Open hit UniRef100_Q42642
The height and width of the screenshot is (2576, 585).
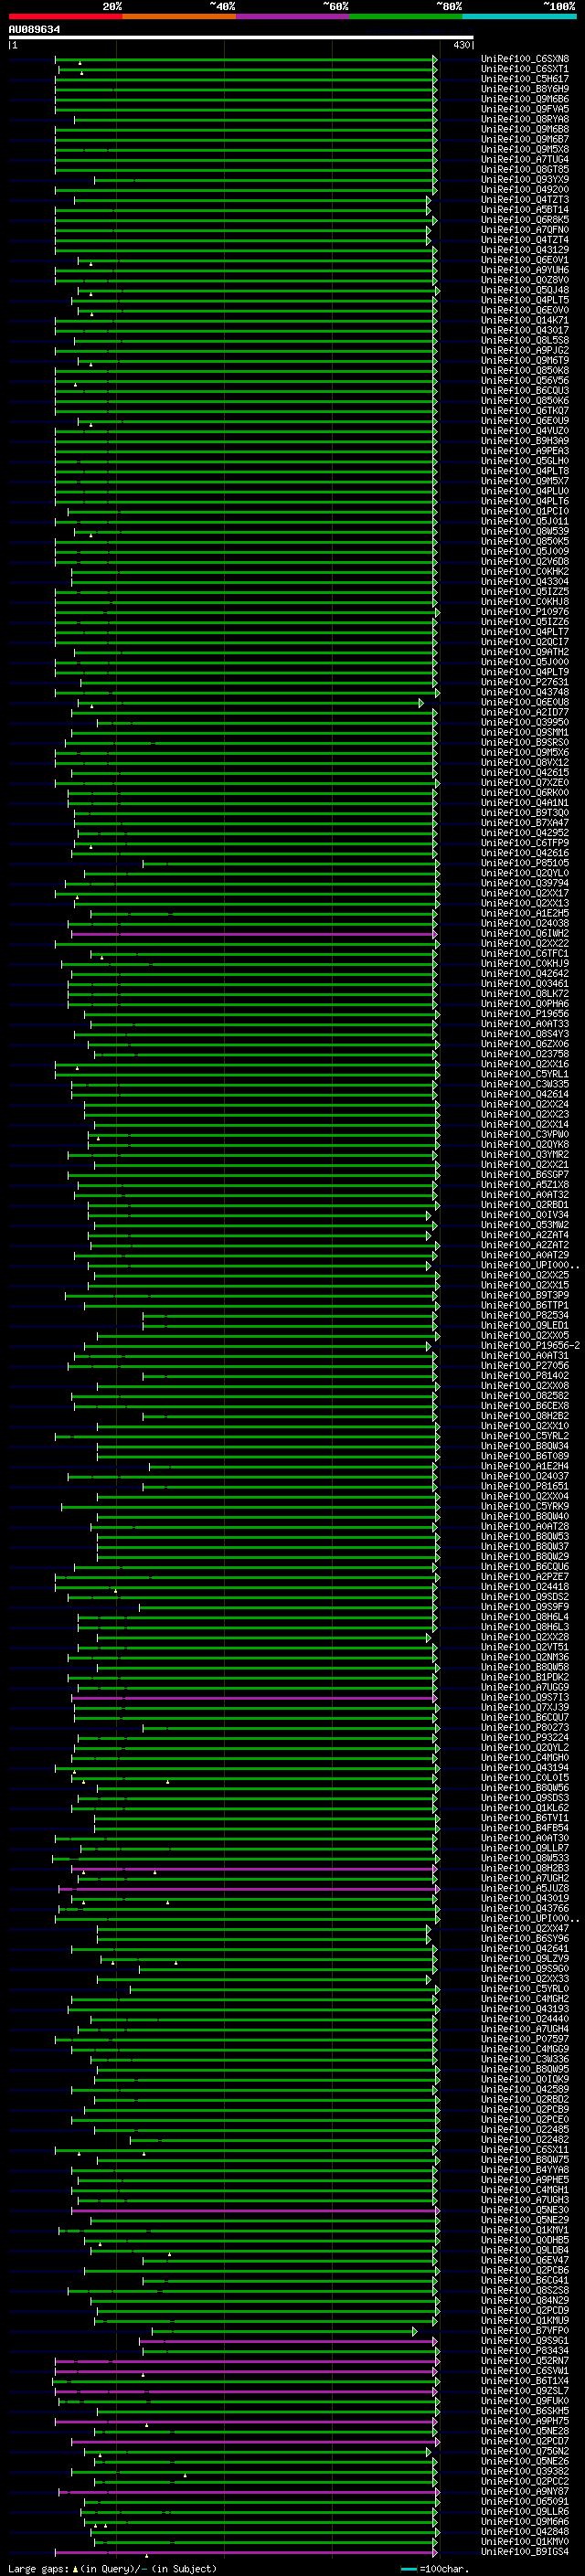524,974
